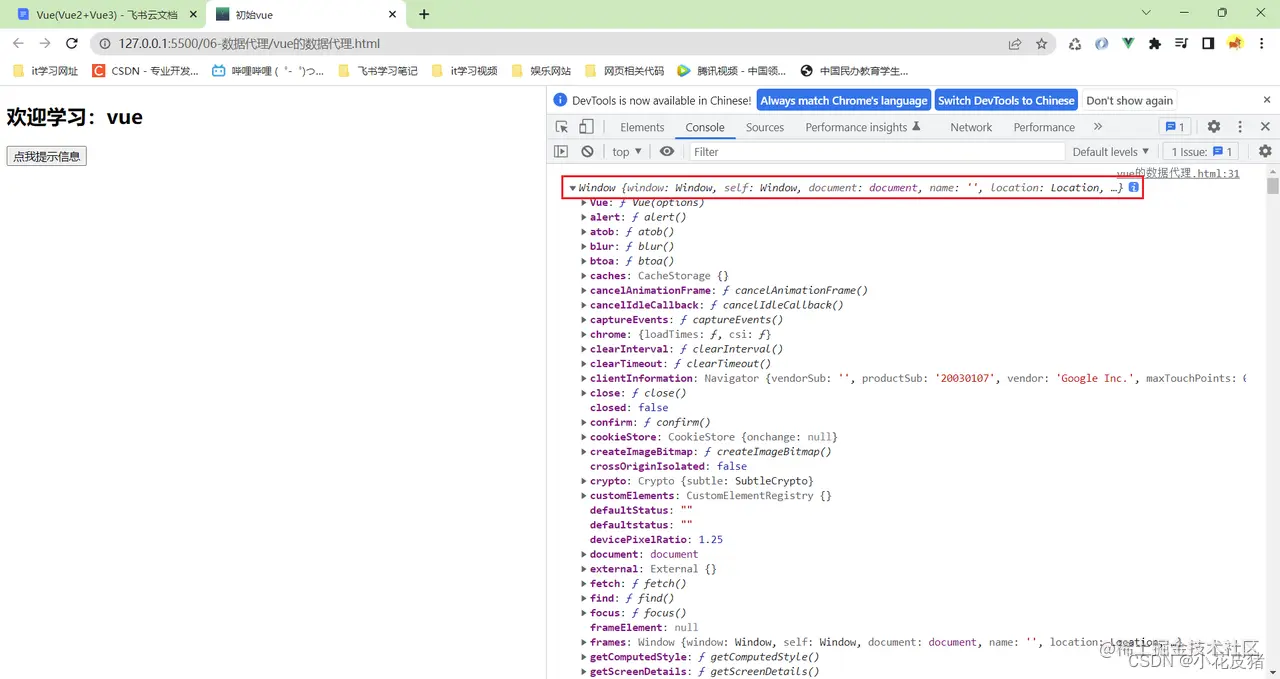Open the profile avatar menu
This screenshot has width=1280, height=679.
[1235, 43]
